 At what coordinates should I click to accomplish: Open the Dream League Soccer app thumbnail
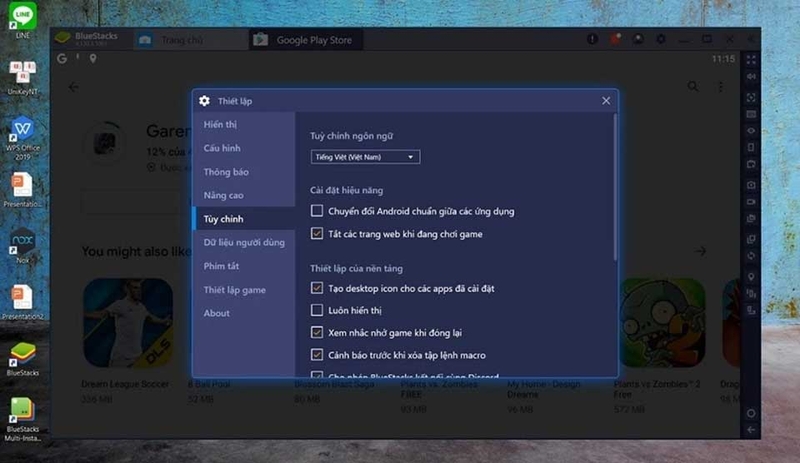(128, 323)
